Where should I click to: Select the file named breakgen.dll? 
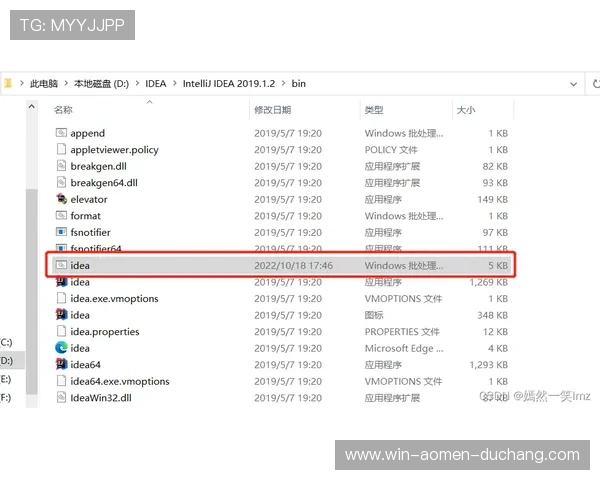pyautogui.click(x=98, y=166)
